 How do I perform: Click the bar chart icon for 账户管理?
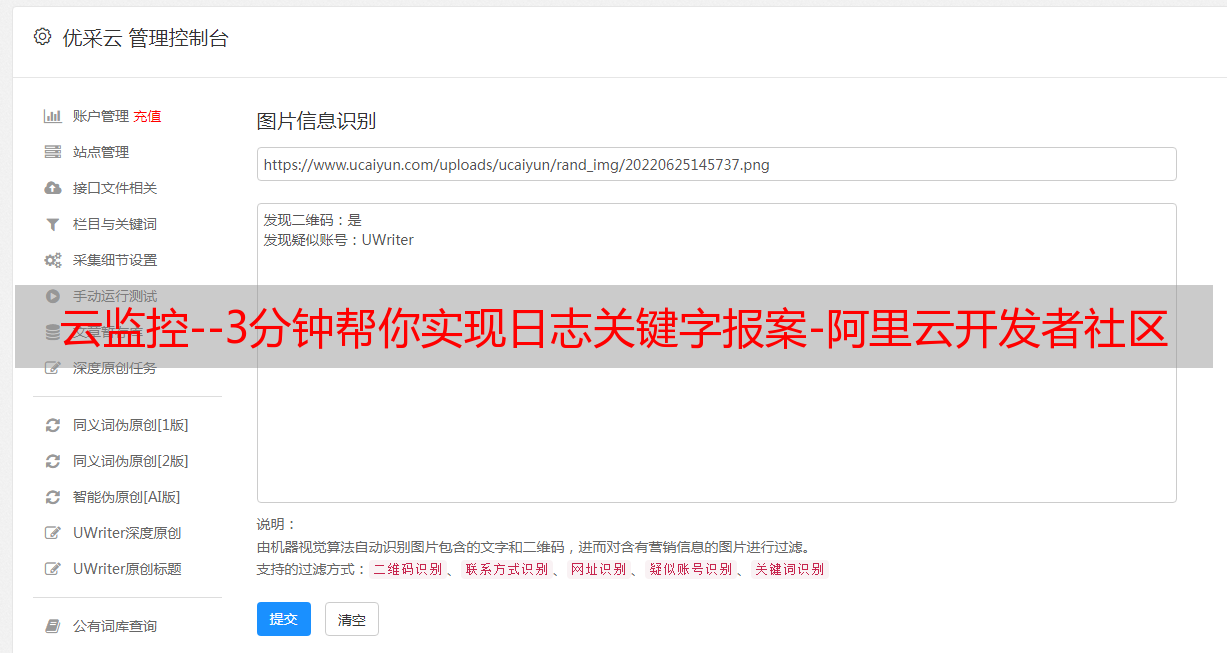(x=53, y=116)
